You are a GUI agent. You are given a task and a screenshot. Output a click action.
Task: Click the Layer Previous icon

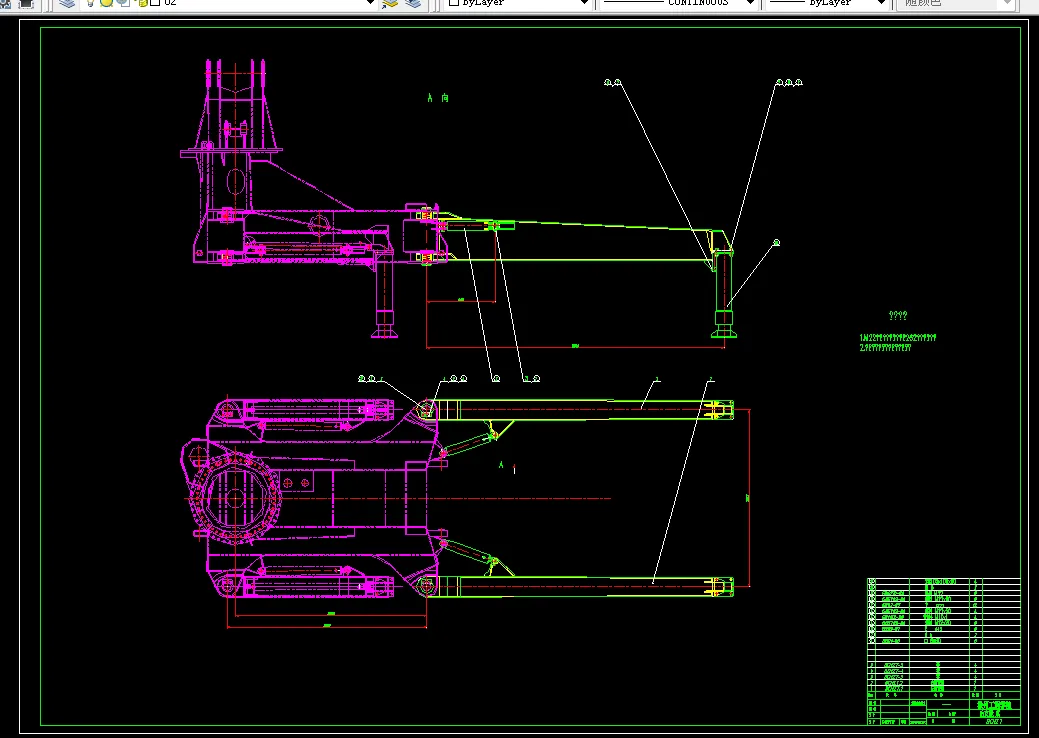tap(414, 3)
